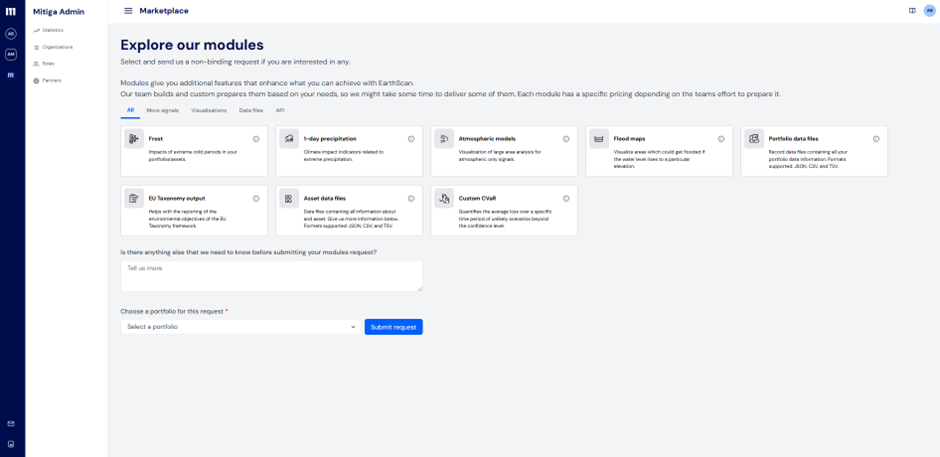This screenshot has height=457, width=940.
Task: Toggle the hamburger menu beside Marketplace
Action: pos(128,11)
